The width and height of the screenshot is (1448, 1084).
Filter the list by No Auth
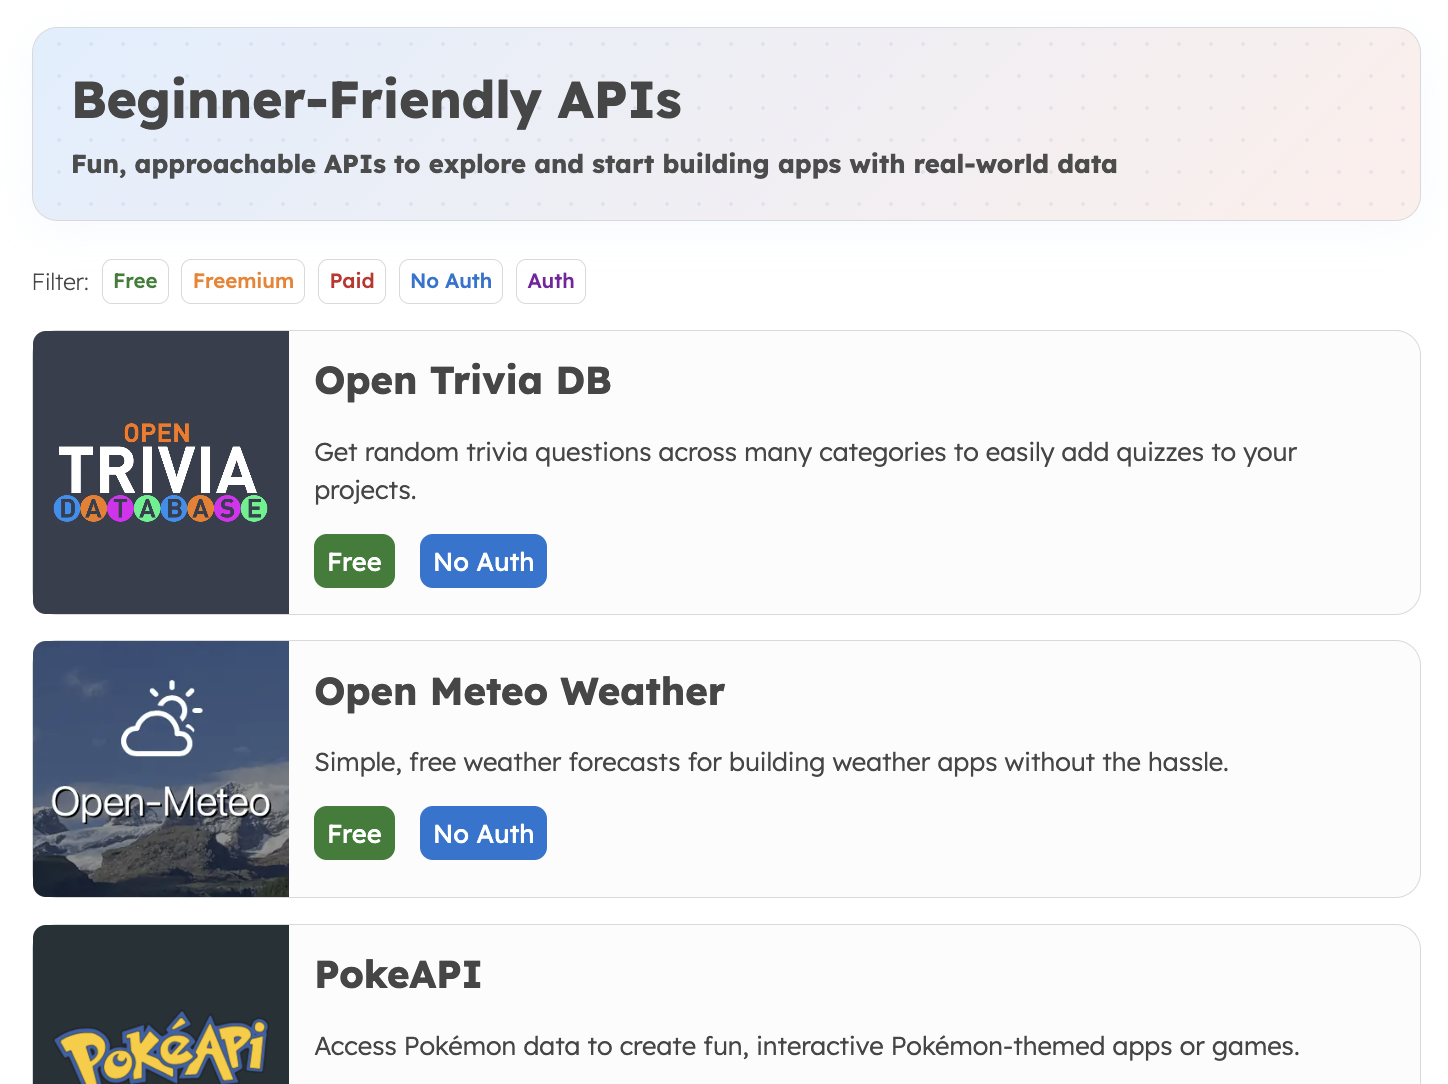point(451,281)
